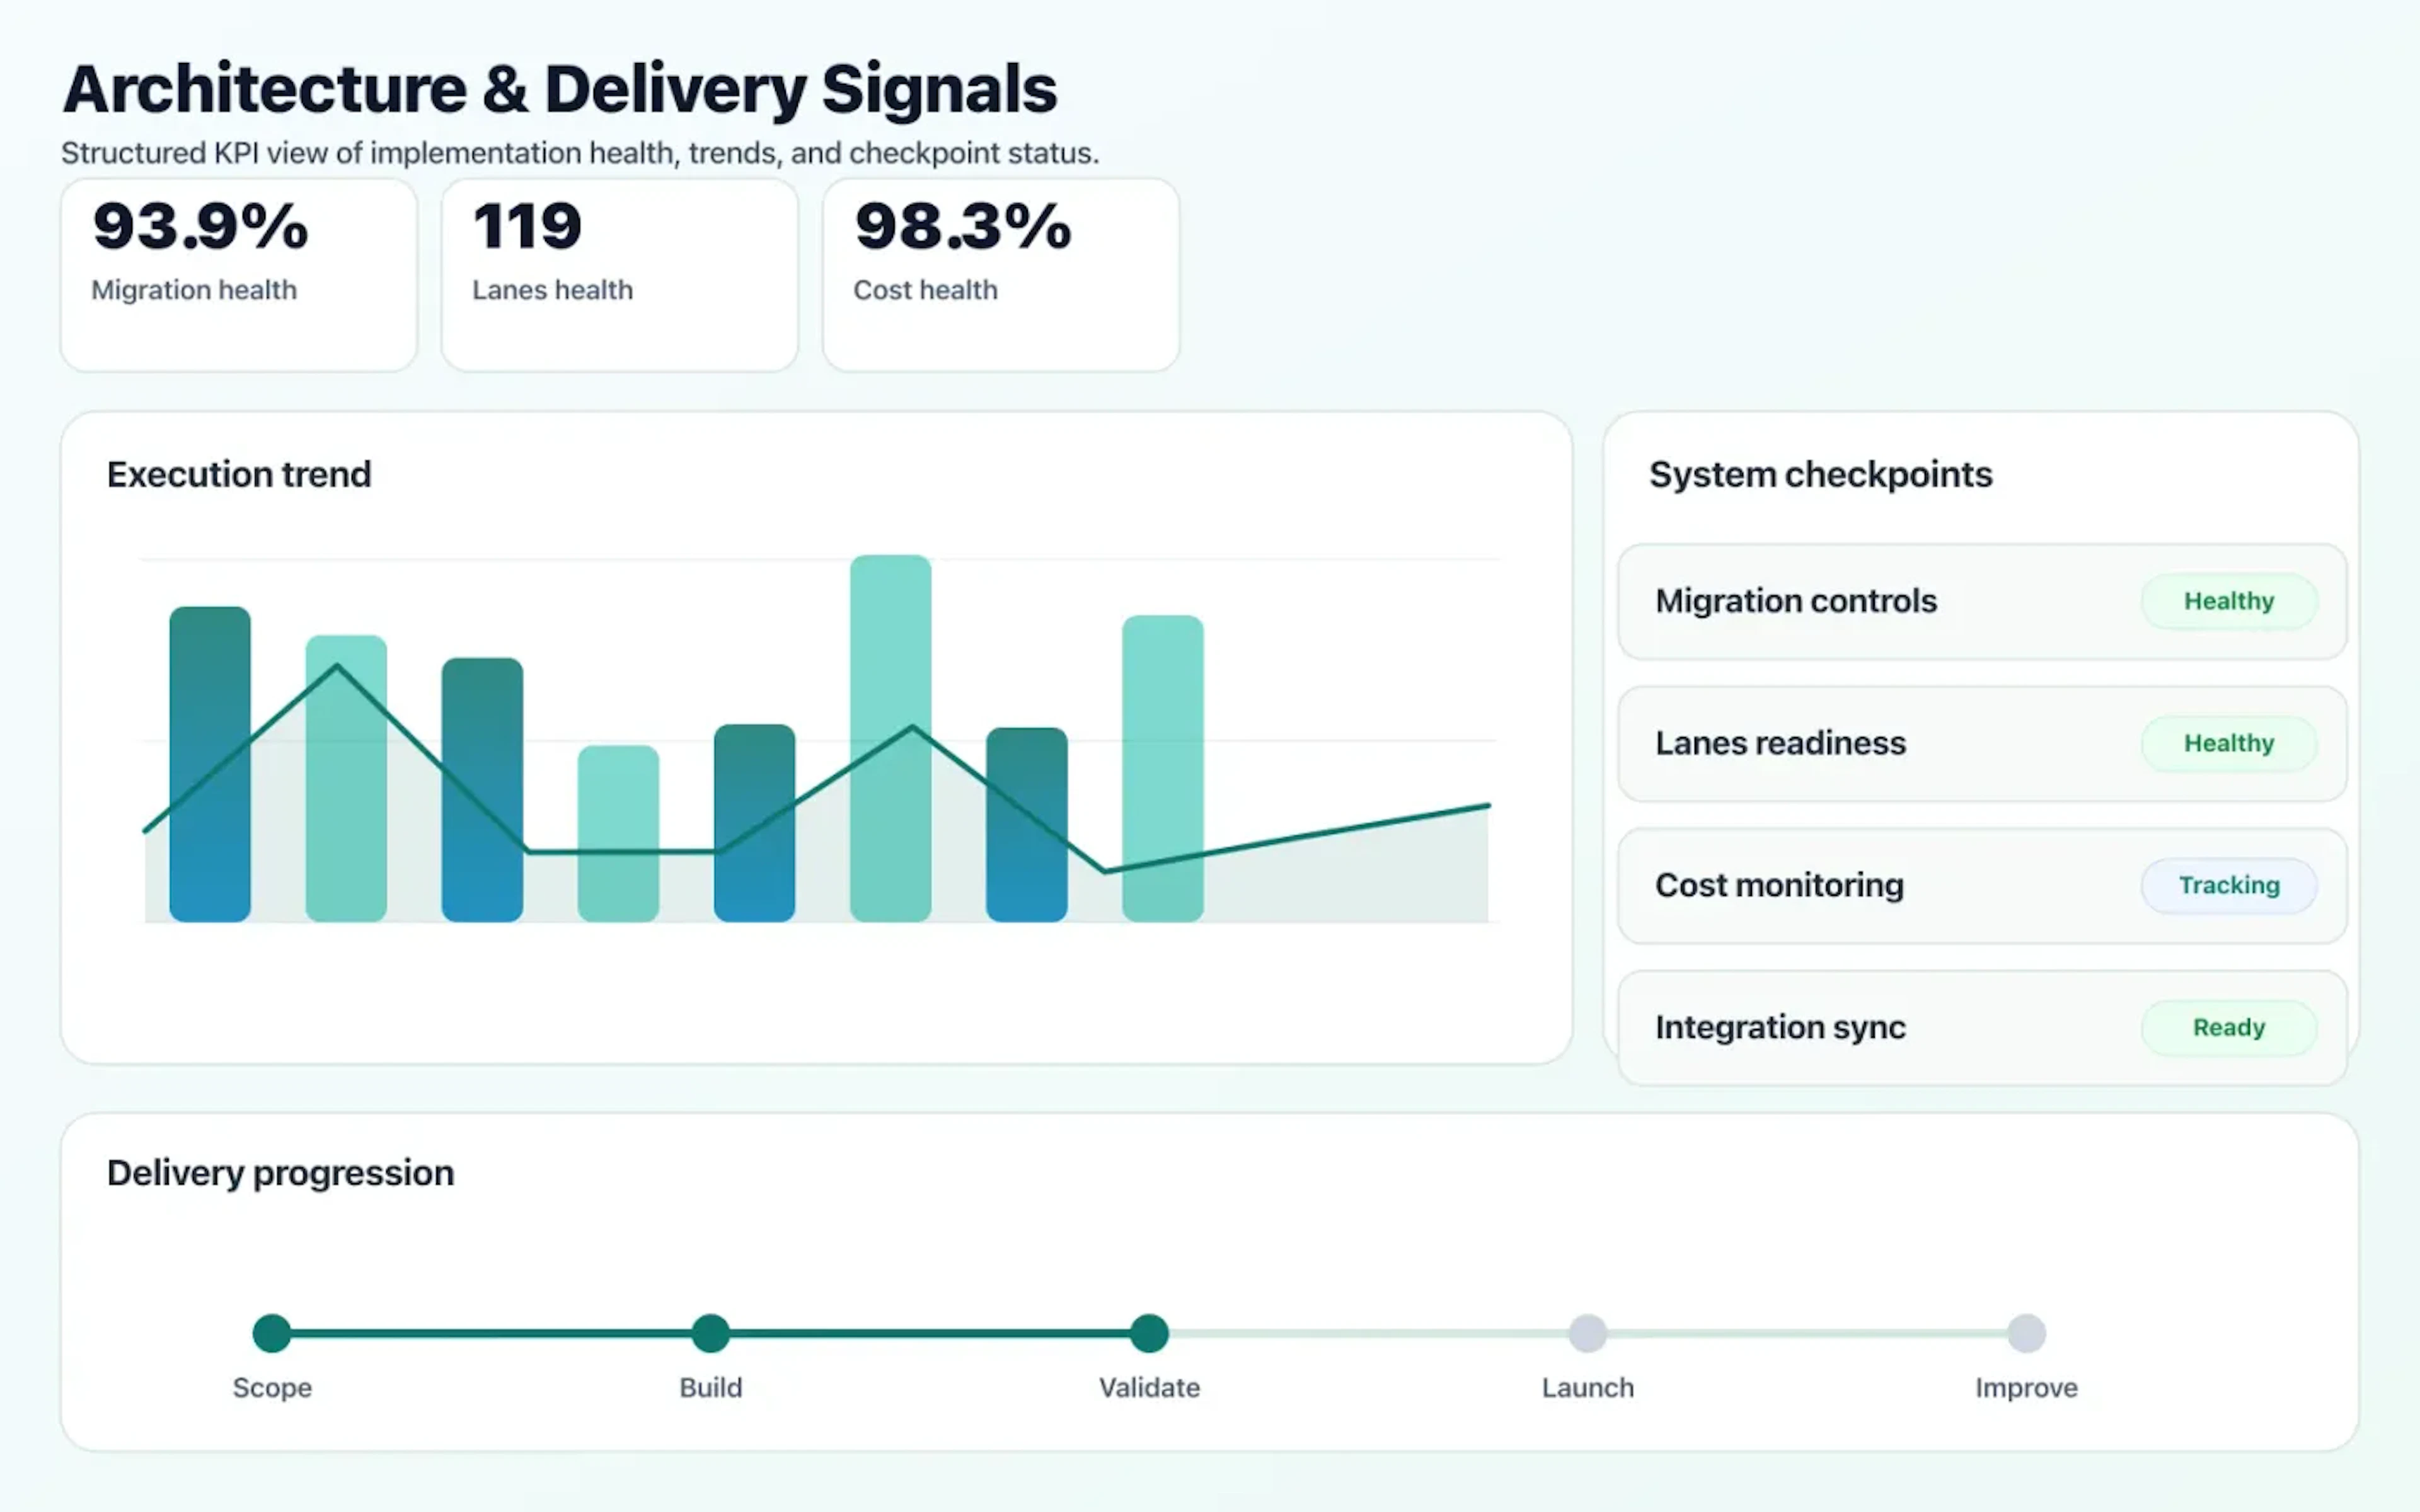
Task: Click the Tracking badge for Cost monitoring
Action: (x=2228, y=885)
